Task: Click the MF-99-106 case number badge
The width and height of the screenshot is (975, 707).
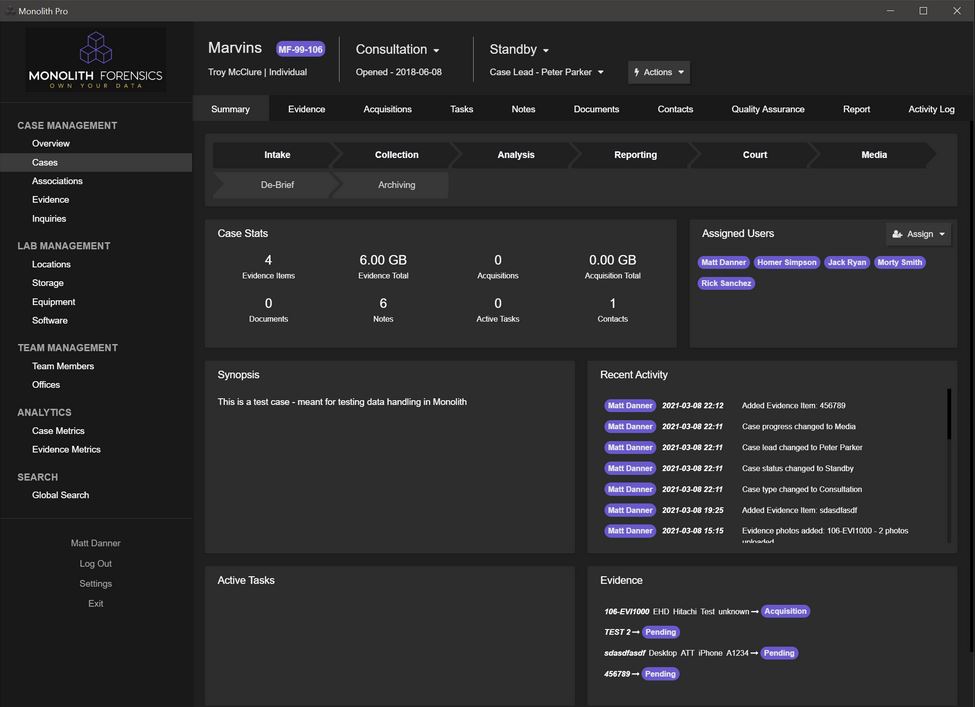Action: coord(300,49)
